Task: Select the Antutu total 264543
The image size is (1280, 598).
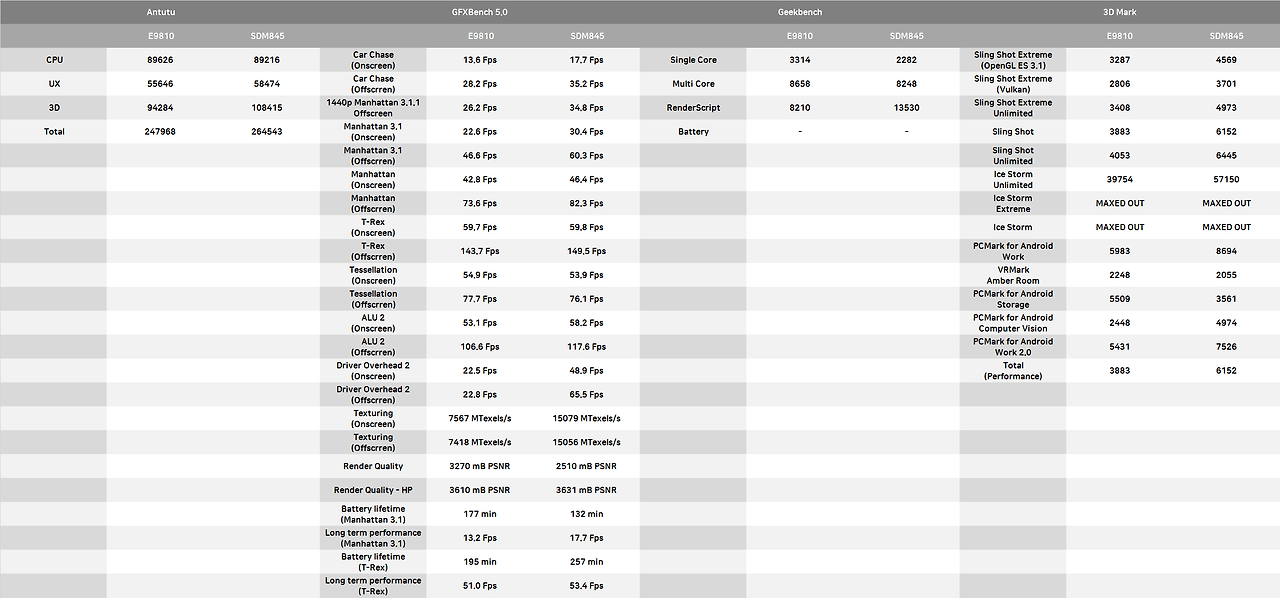Action: tap(267, 132)
